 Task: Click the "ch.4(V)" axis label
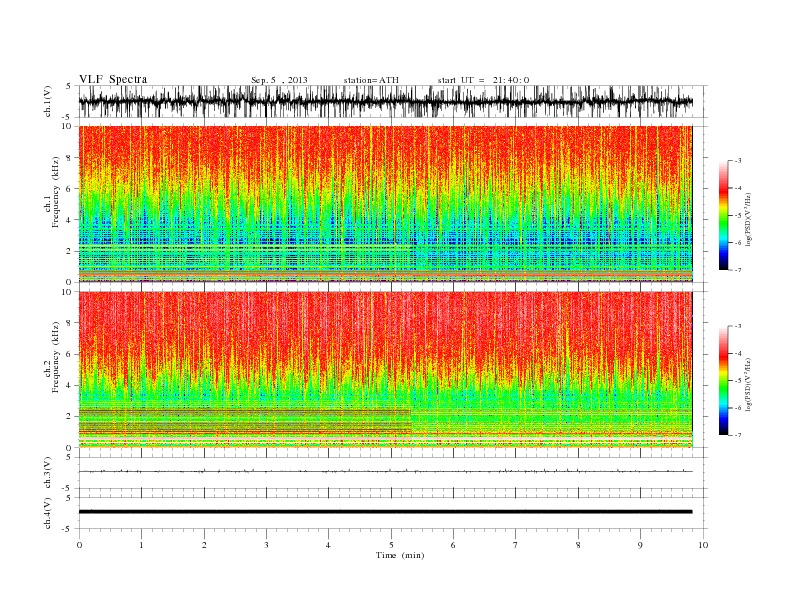(x=48, y=513)
